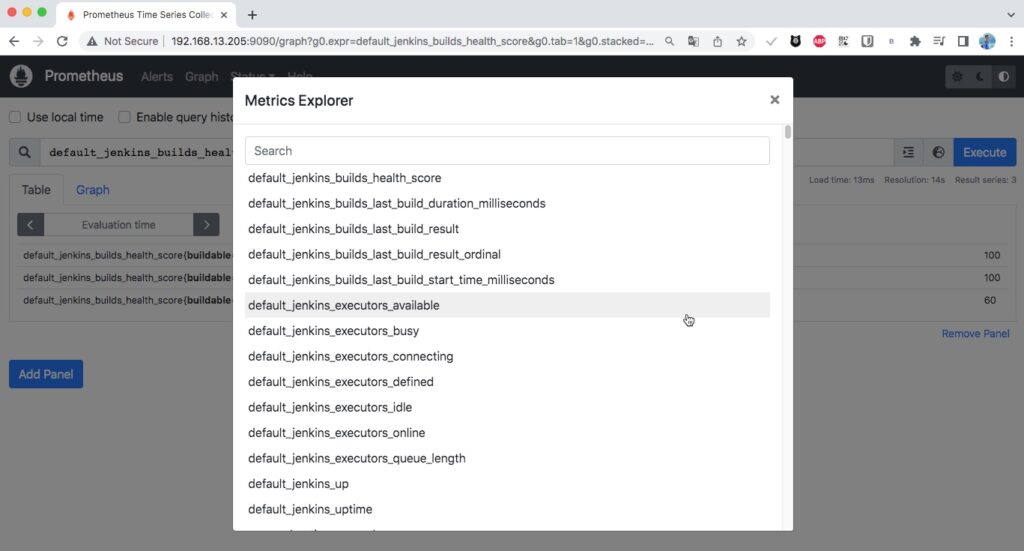
Task: Select default_jenkins_builds_health_score metric
Action: coord(507,178)
